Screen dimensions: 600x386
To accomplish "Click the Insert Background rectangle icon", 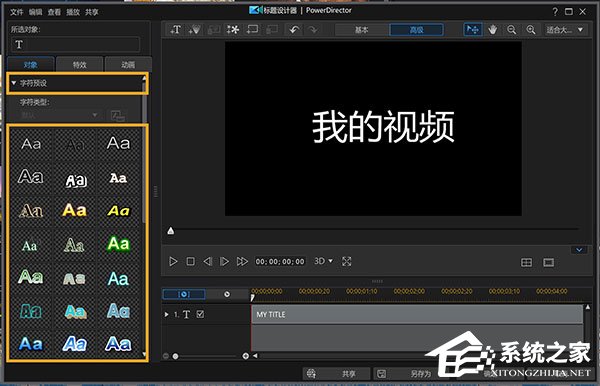I will point(253,29).
